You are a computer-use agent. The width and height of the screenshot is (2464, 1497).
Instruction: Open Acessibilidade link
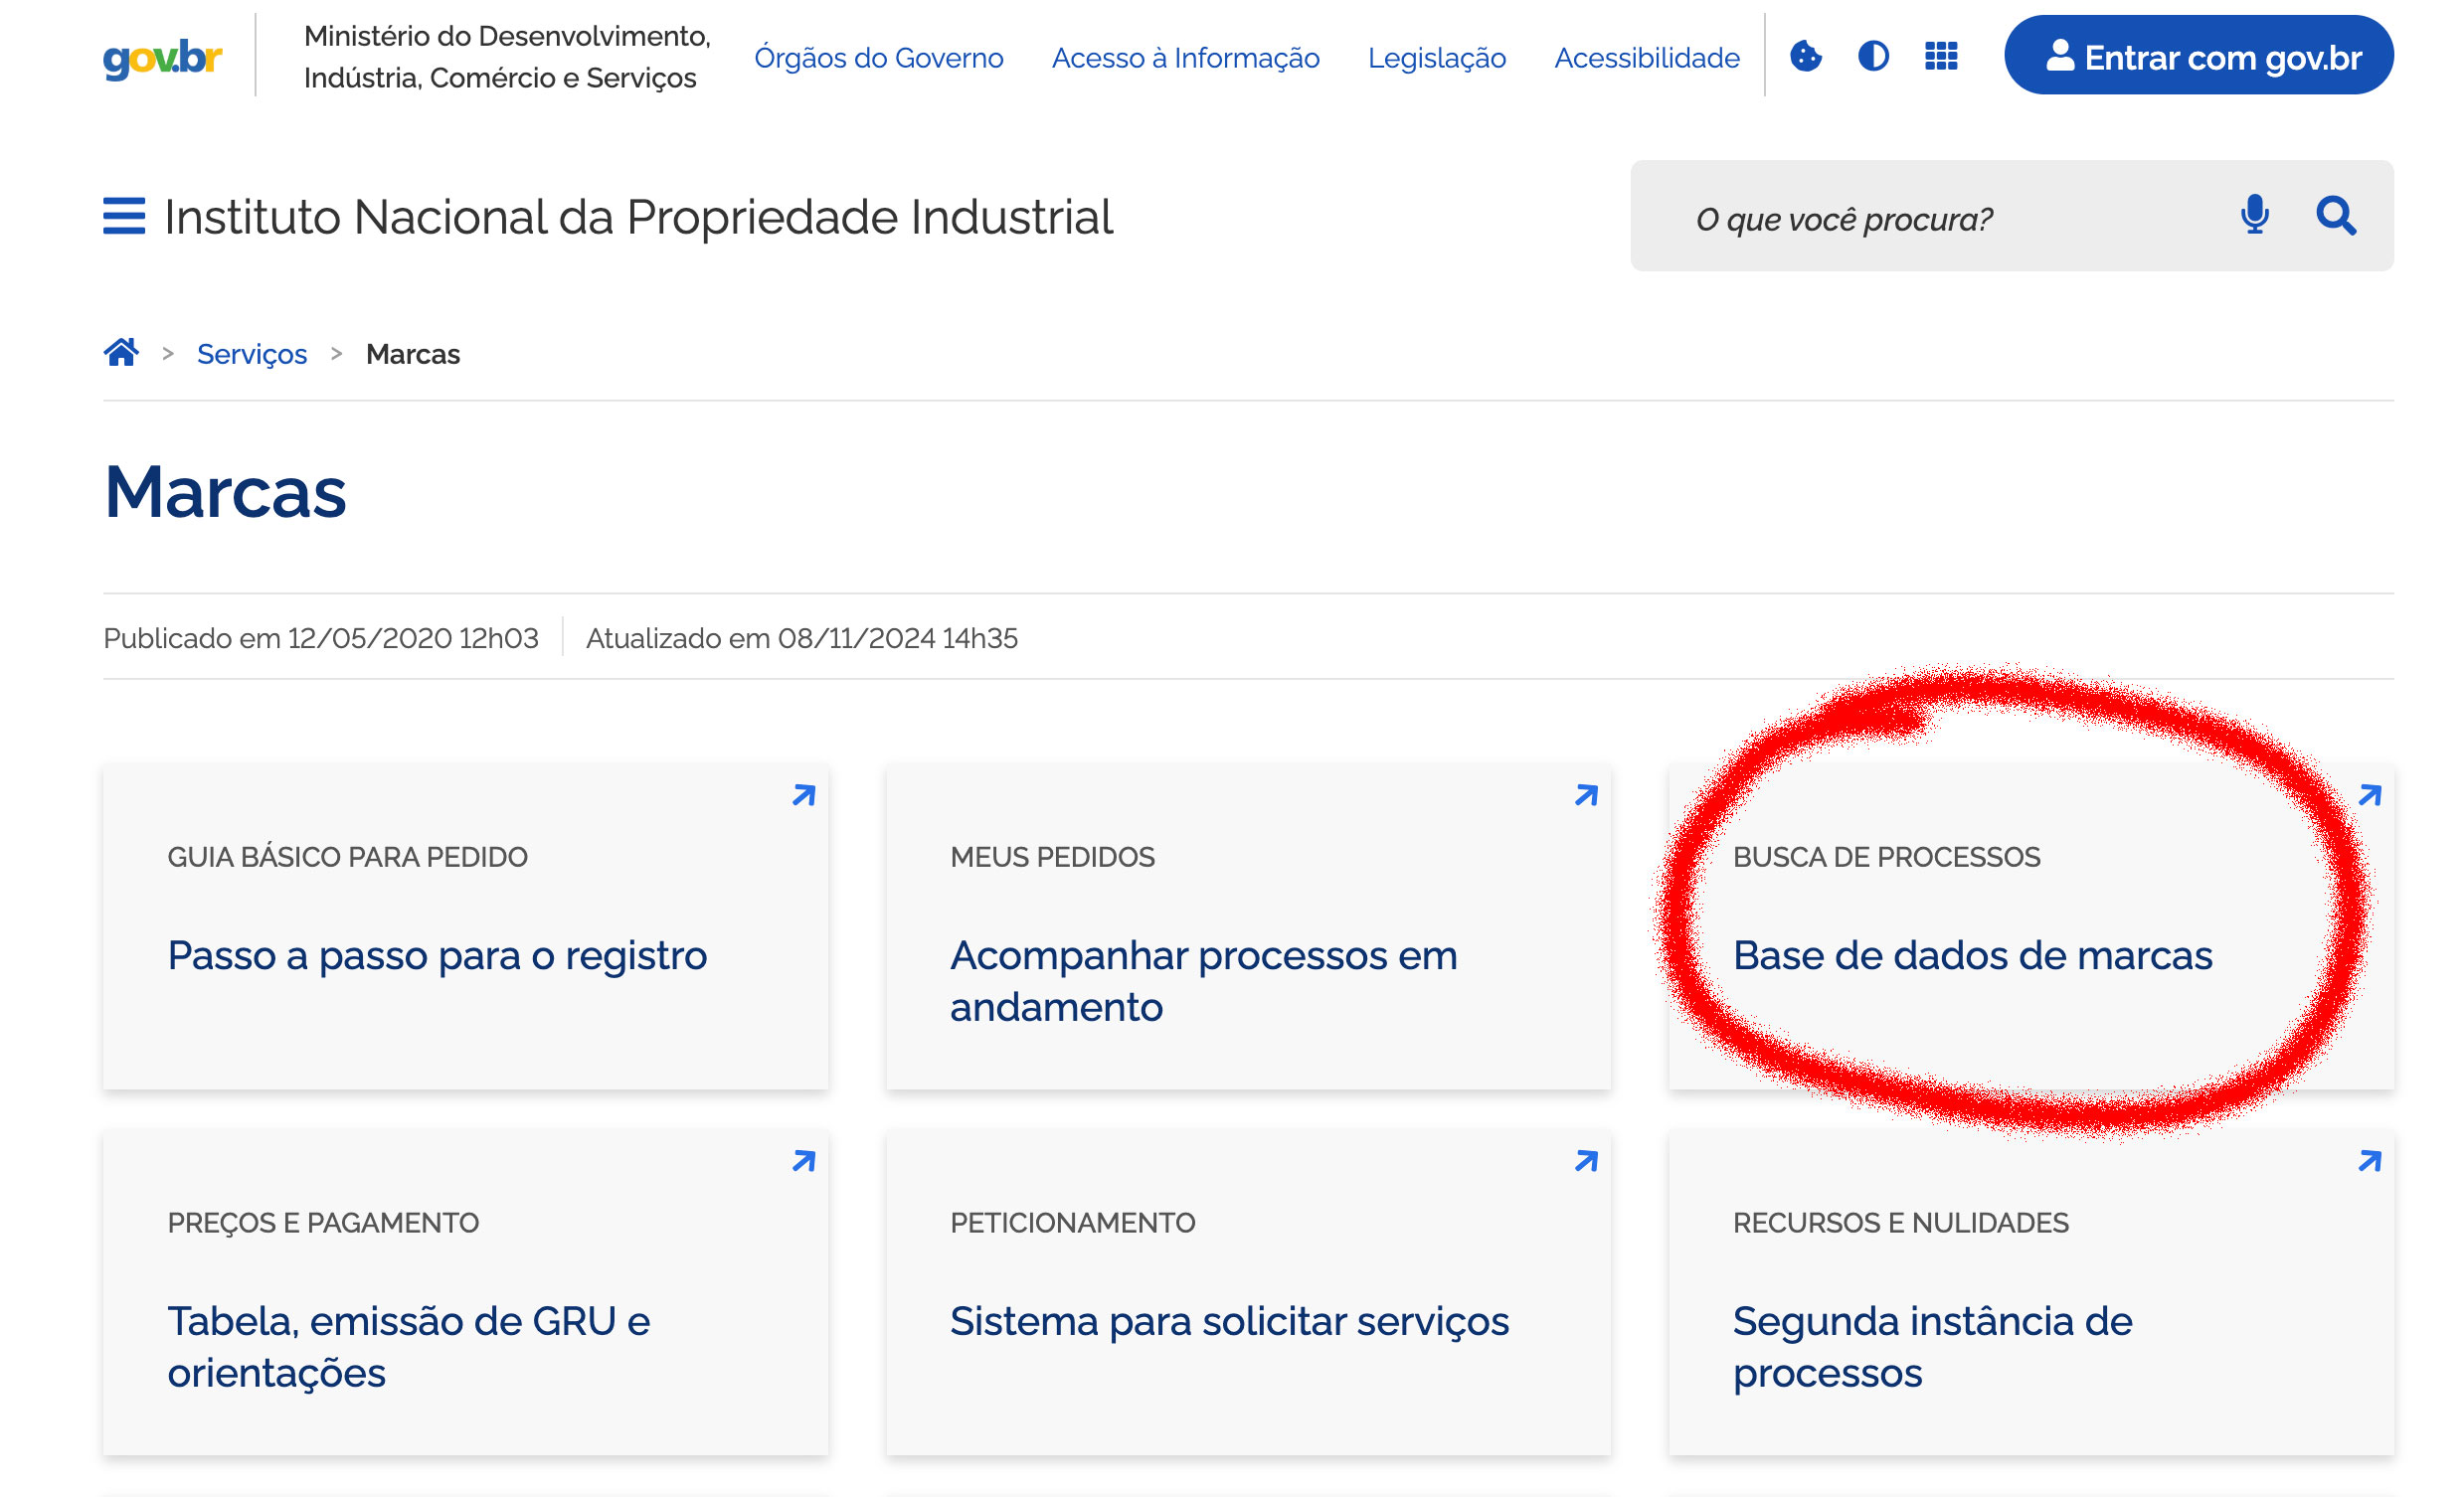coord(1647,58)
